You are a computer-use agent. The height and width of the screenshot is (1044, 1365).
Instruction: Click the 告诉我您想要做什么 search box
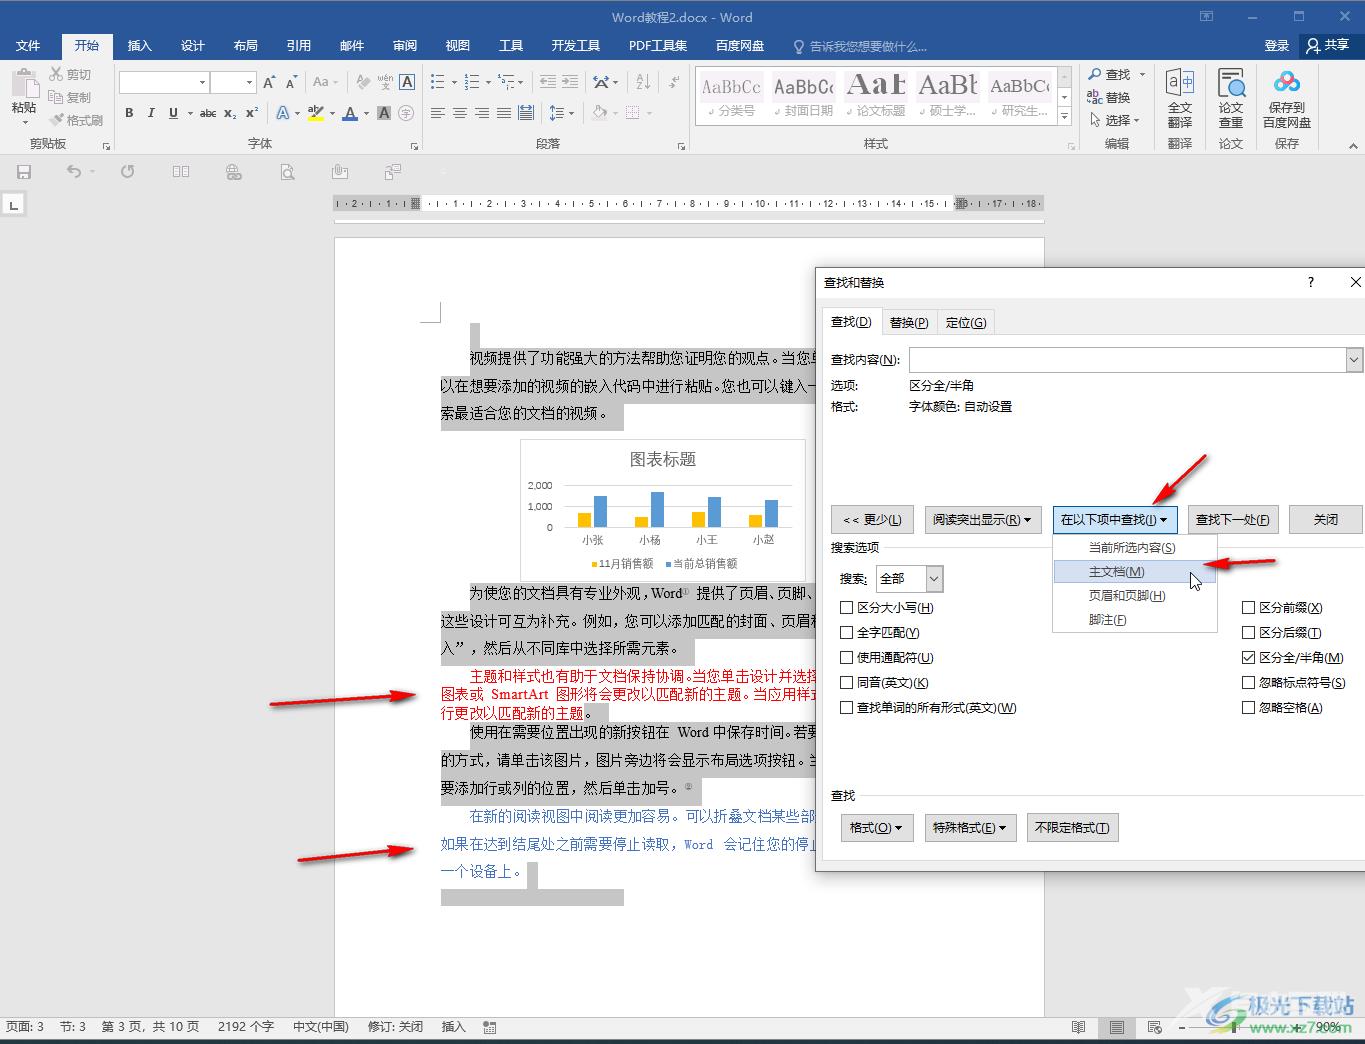tap(868, 46)
